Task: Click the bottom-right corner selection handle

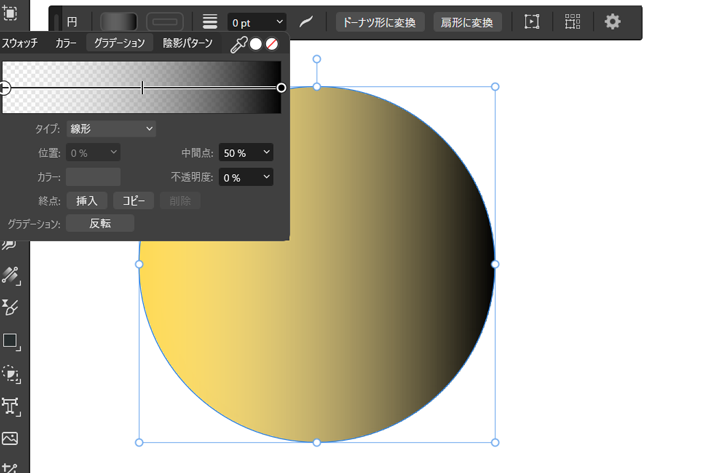Action: click(495, 442)
